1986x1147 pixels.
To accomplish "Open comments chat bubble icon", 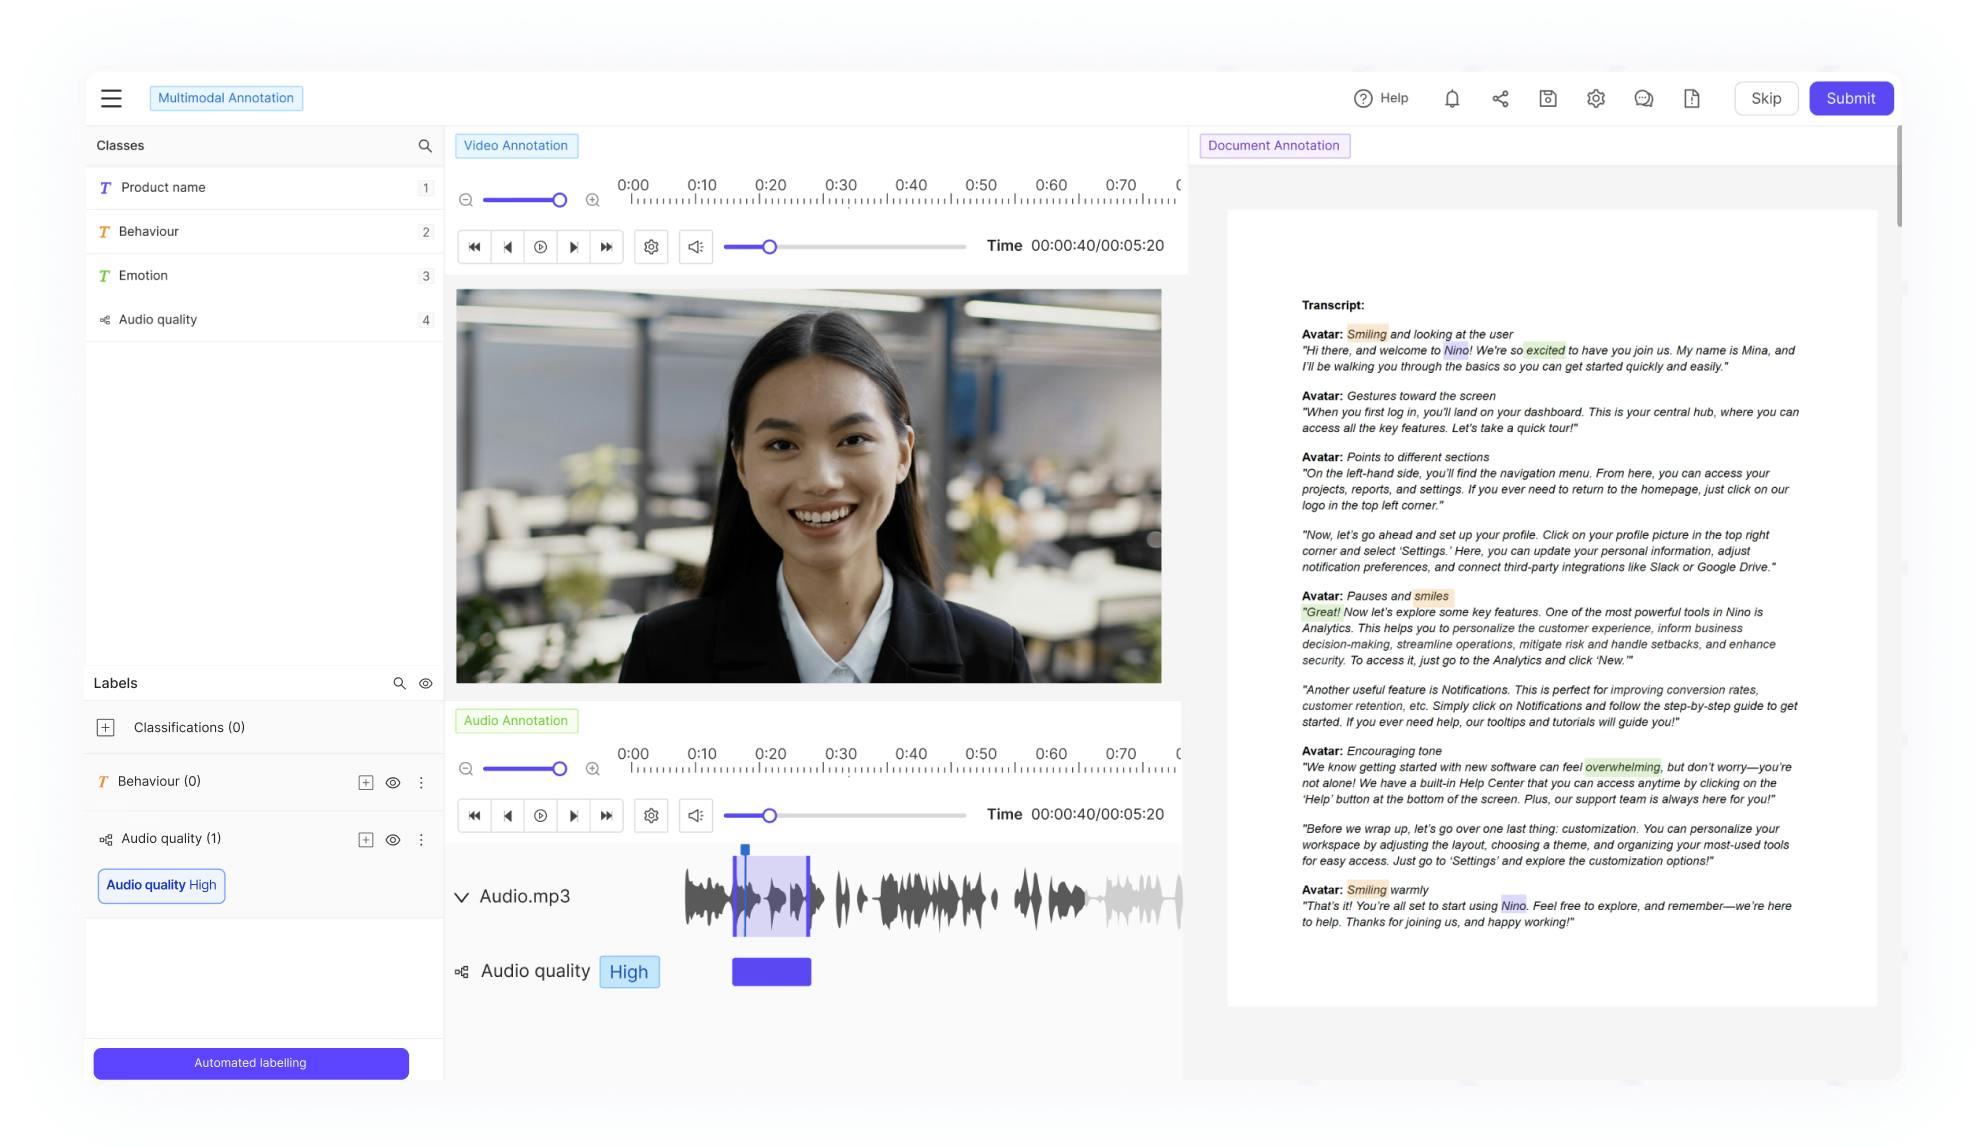I will 1643,98.
